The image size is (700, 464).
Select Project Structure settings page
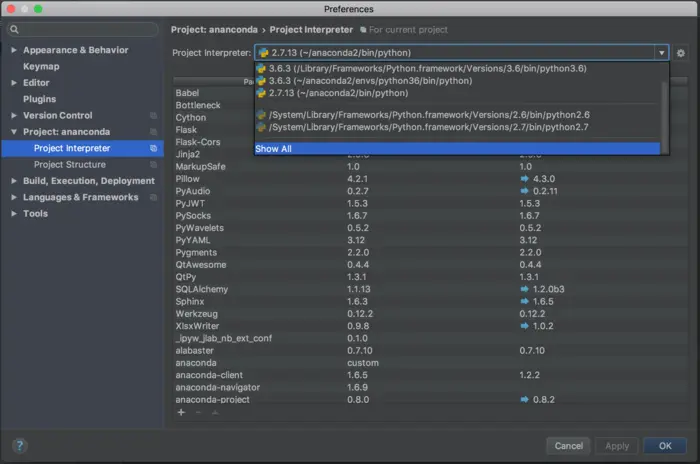83,164
